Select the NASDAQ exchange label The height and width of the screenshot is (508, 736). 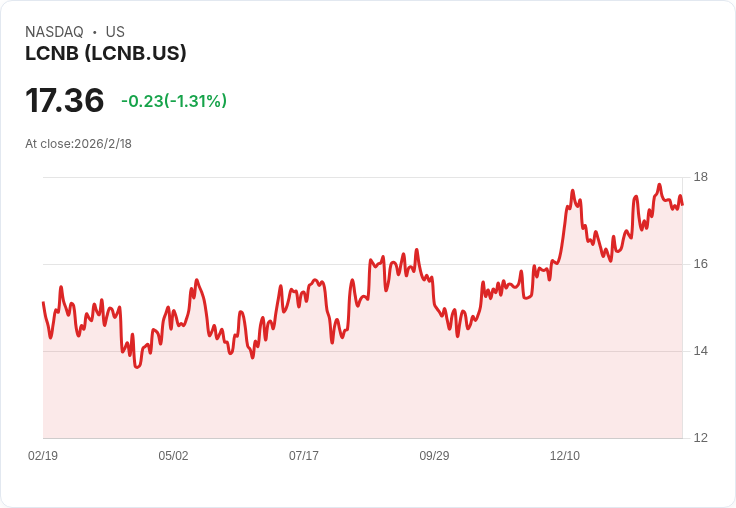pos(54,32)
